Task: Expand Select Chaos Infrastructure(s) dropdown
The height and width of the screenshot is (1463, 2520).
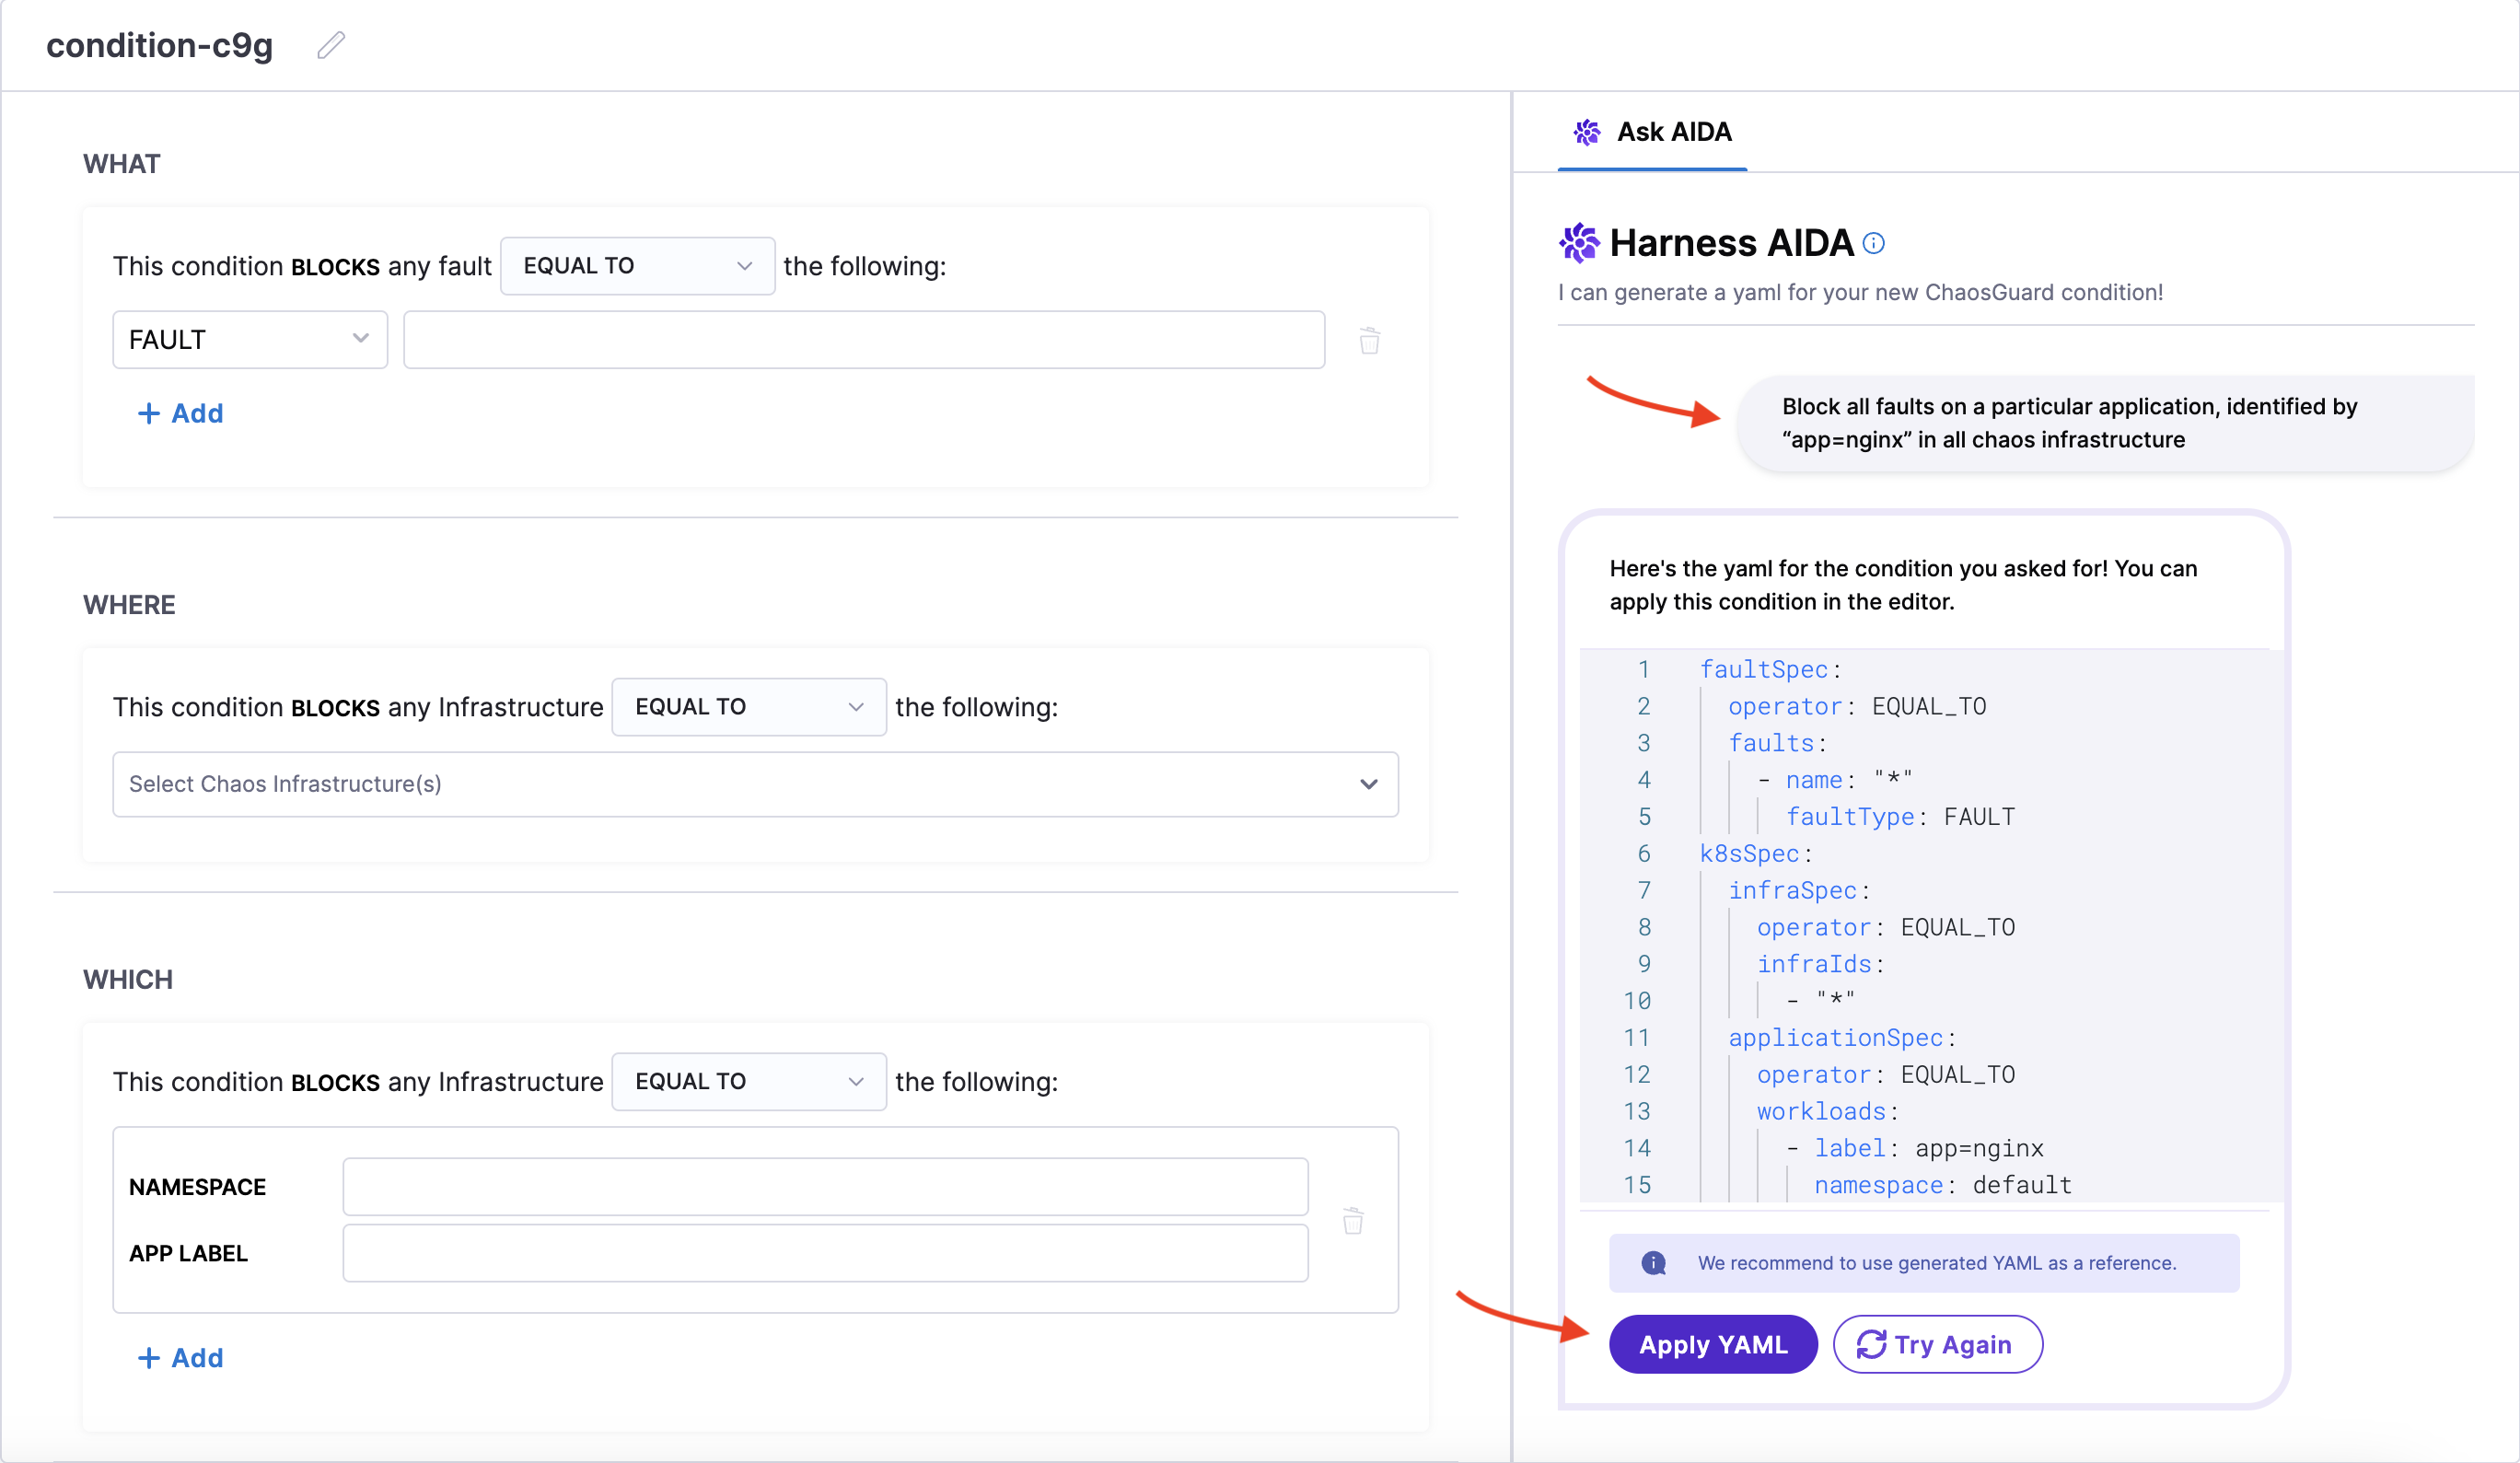Action: tap(755, 784)
